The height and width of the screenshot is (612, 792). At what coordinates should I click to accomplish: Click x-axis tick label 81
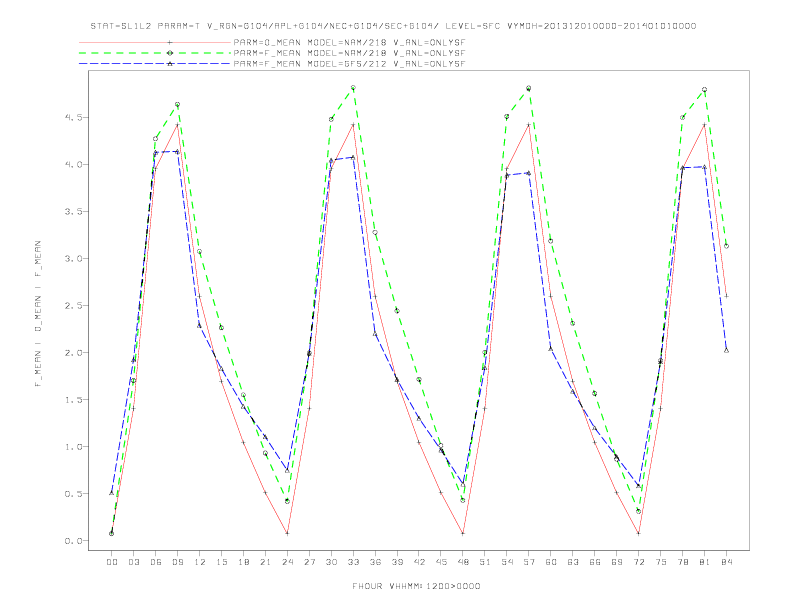coord(705,562)
